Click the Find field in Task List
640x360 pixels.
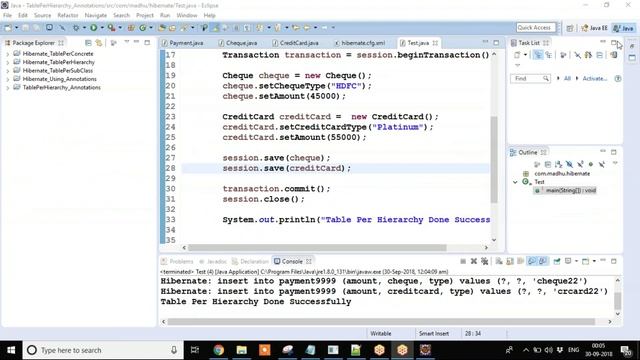(530, 78)
